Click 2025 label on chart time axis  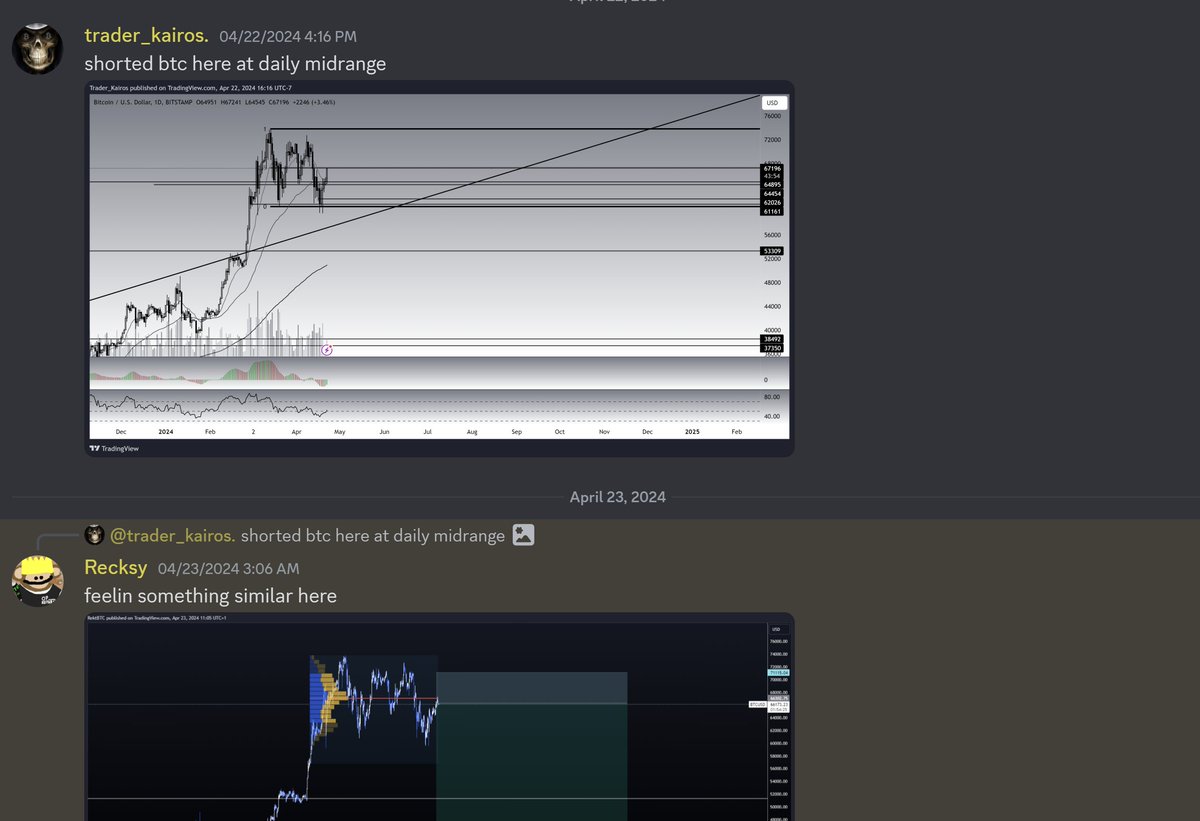pyautogui.click(x=692, y=431)
